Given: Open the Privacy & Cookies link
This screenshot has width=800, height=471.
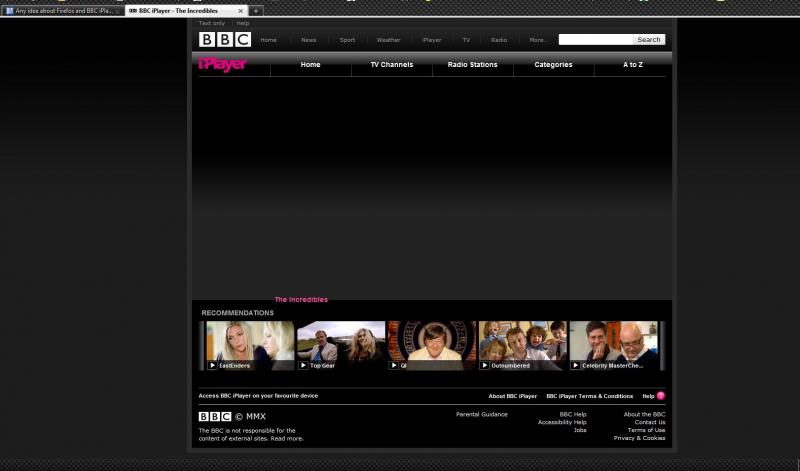Looking at the screenshot, I should point(639,438).
